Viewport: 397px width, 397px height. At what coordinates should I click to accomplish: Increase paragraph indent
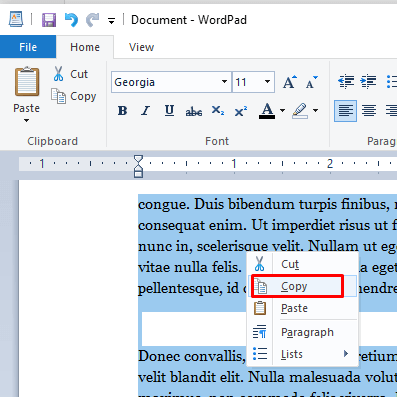pos(368,81)
